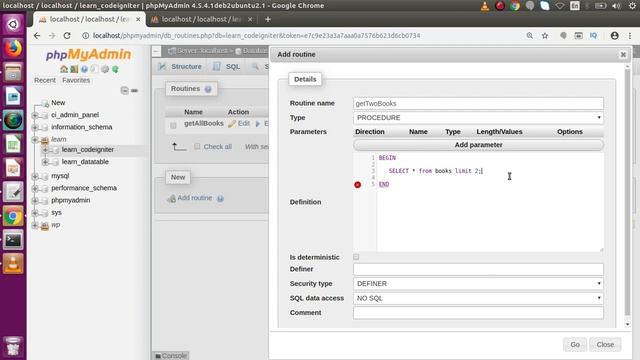Open a new Chrome tab
640x360 pixels.
(x=268, y=19)
